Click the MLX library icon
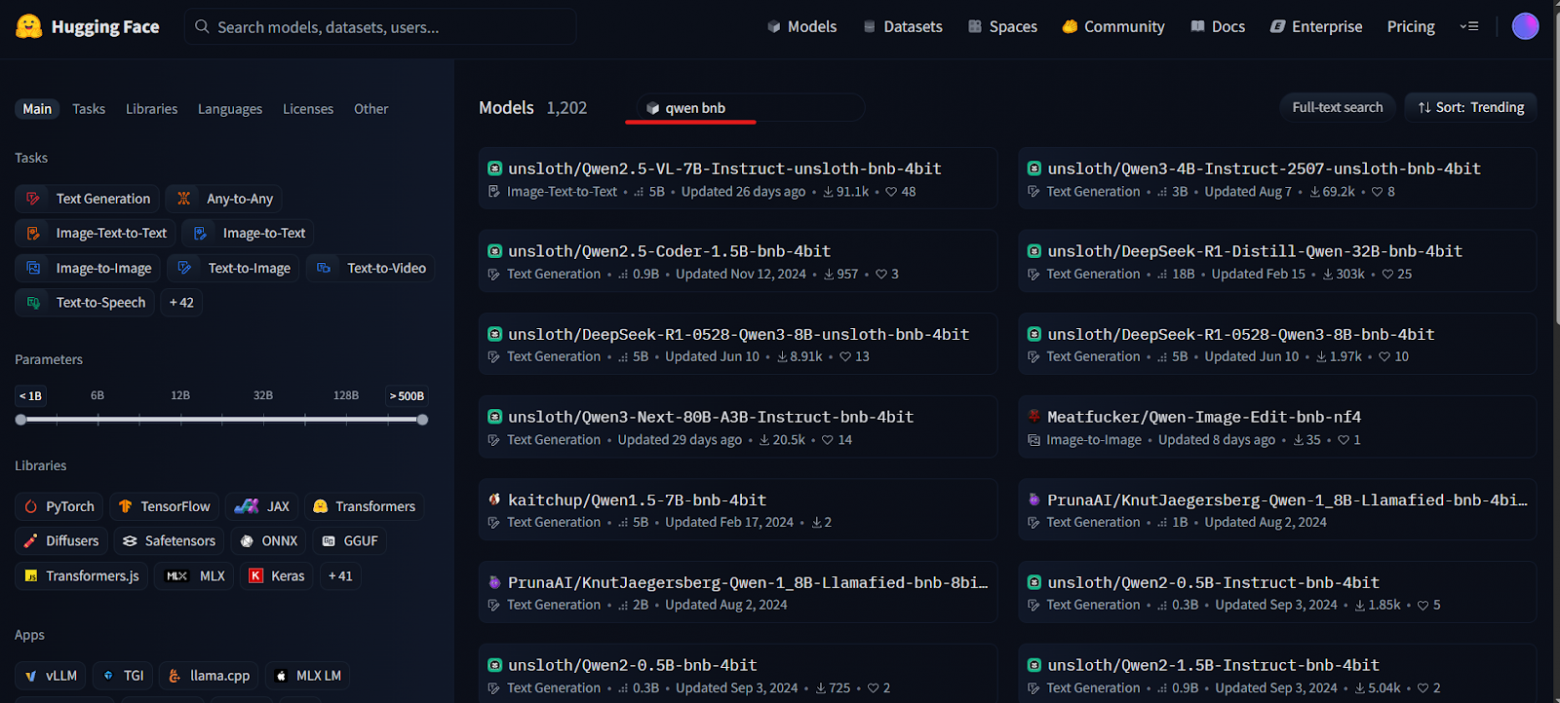The width and height of the screenshot is (1560, 703). (178, 575)
